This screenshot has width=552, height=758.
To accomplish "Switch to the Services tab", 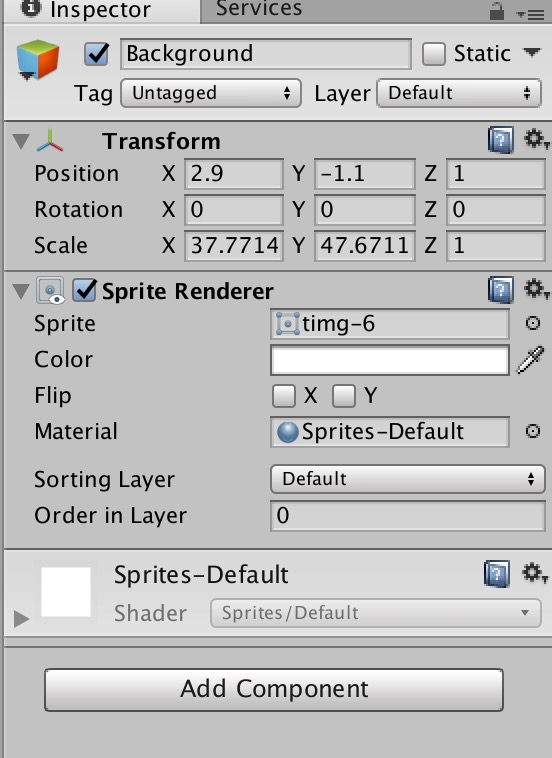I will coord(259,9).
